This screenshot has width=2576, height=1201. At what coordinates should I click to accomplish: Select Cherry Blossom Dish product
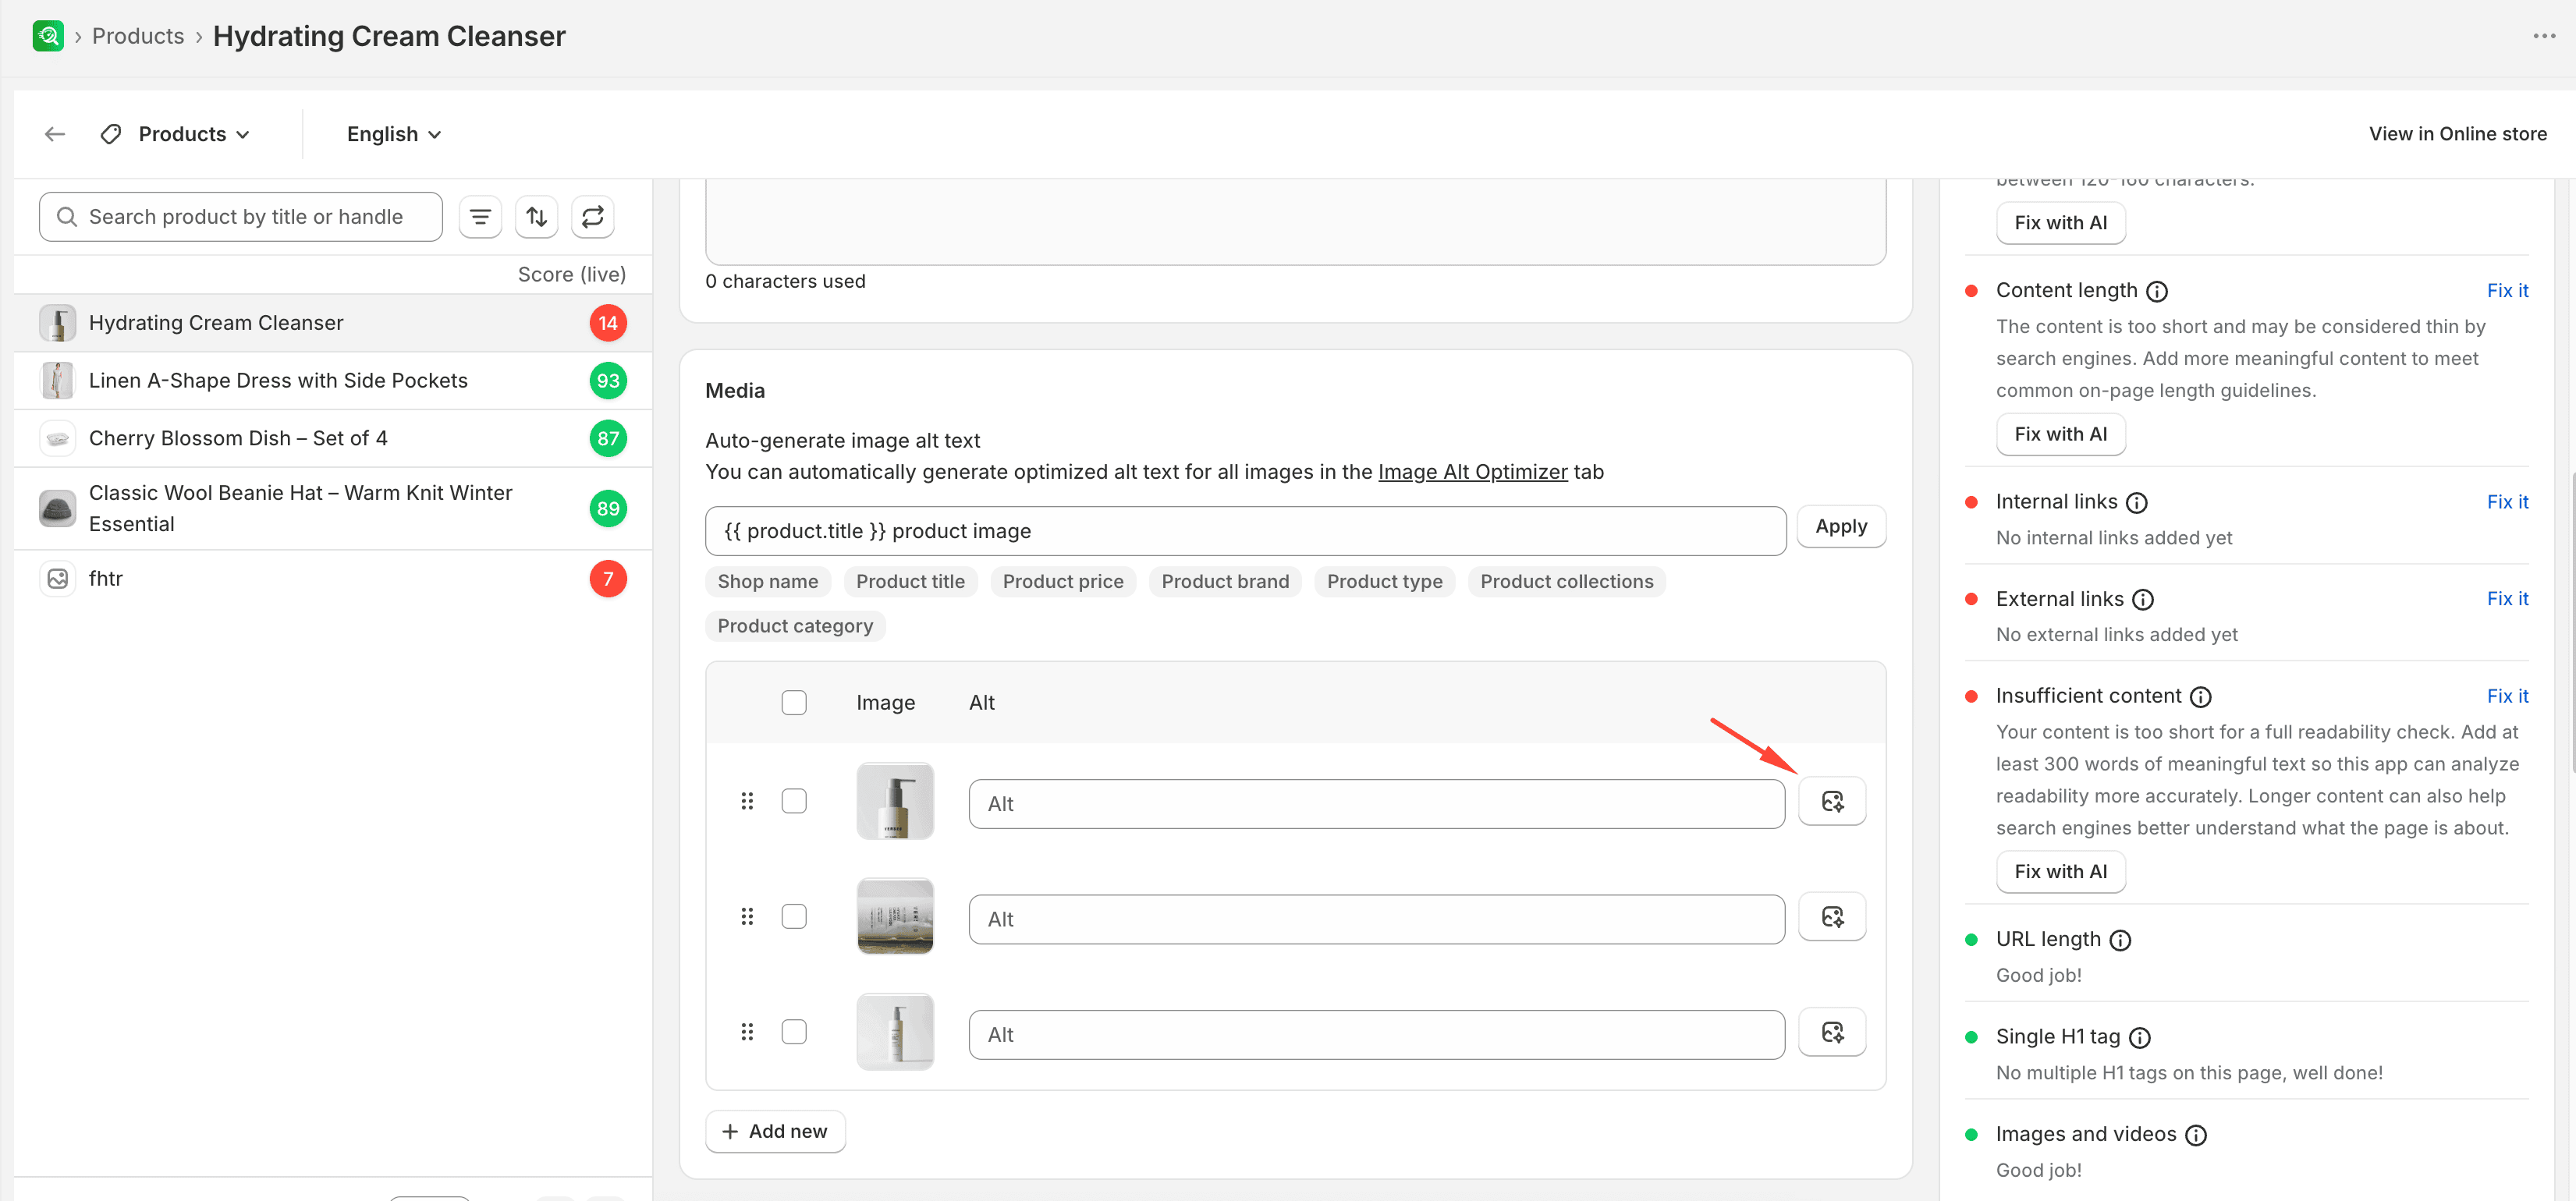tap(333, 438)
